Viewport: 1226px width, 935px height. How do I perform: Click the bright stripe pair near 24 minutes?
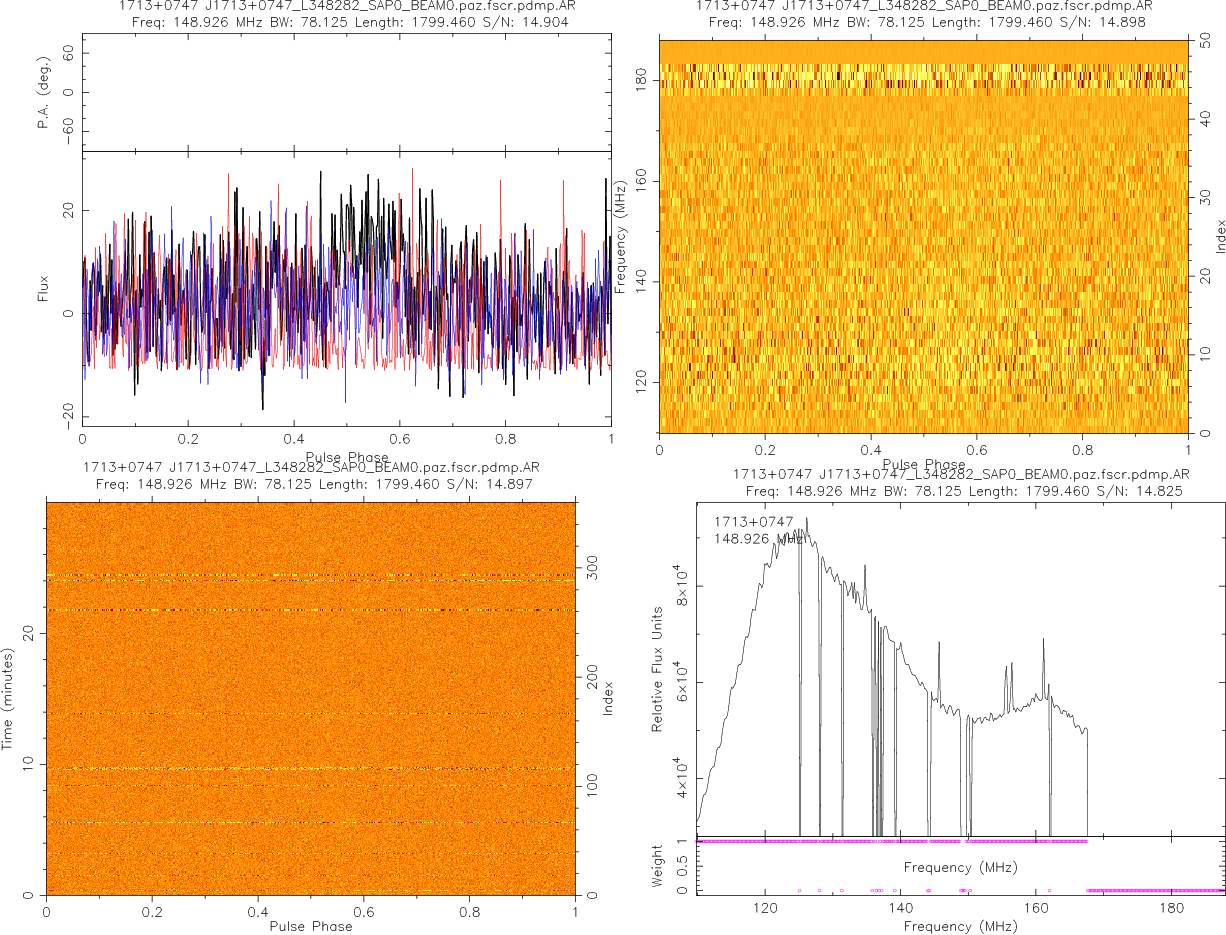click(x=310, y=577)
